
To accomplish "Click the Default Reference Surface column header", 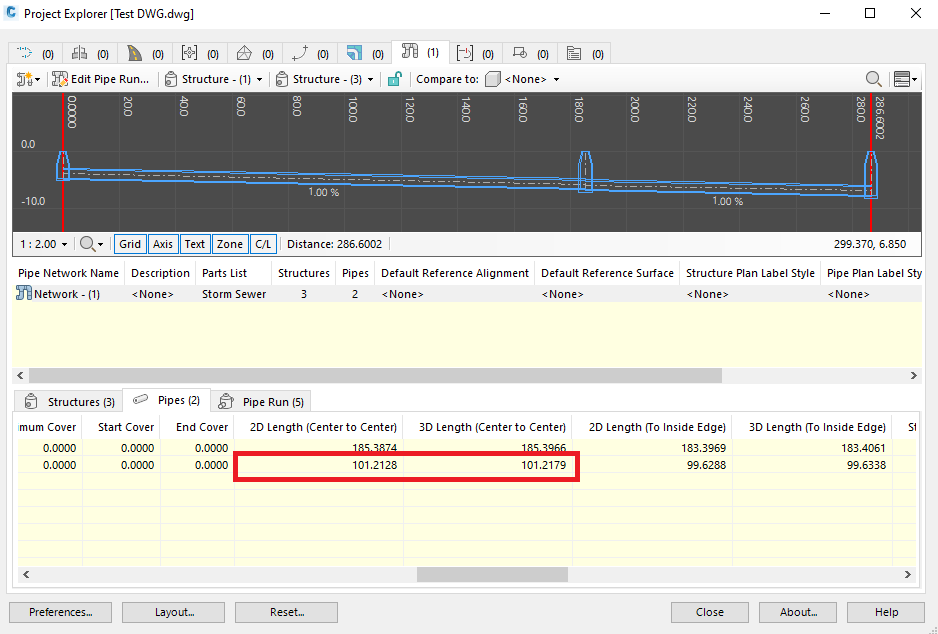I will click(x=607, y=273).
